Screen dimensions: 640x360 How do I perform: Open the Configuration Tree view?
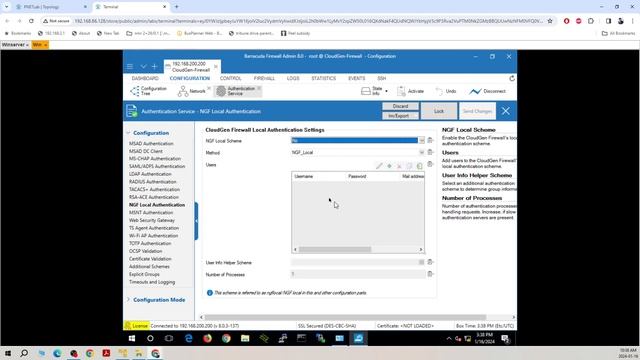(x=149, y=91)
